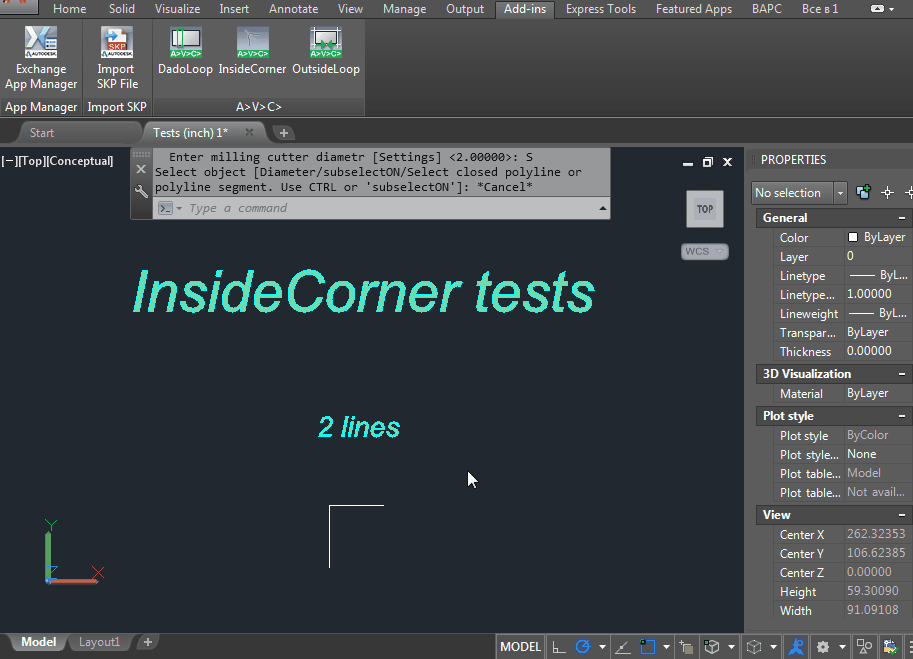Toggle Polar tracking in status bar
Viewport: 913px width, 659px height.
coord(582,646)
